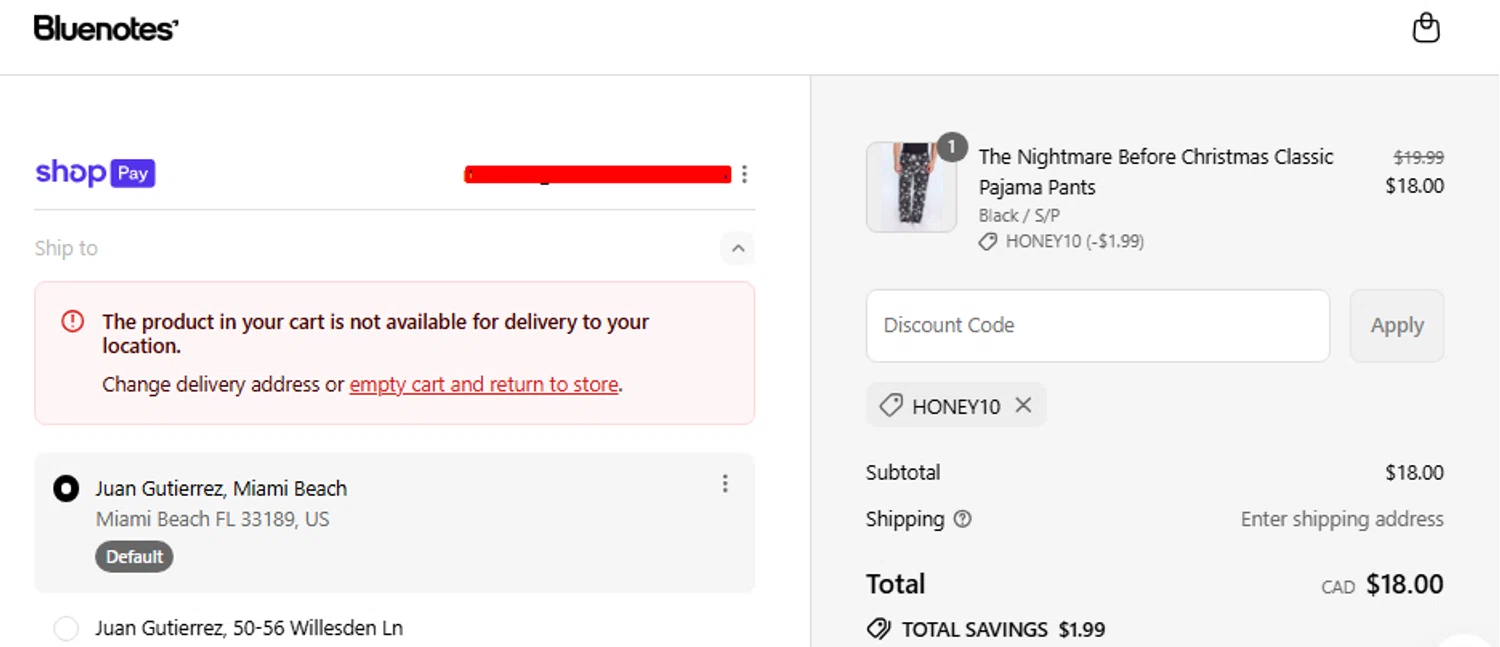Collapse the Ship to section

point(737,248)
